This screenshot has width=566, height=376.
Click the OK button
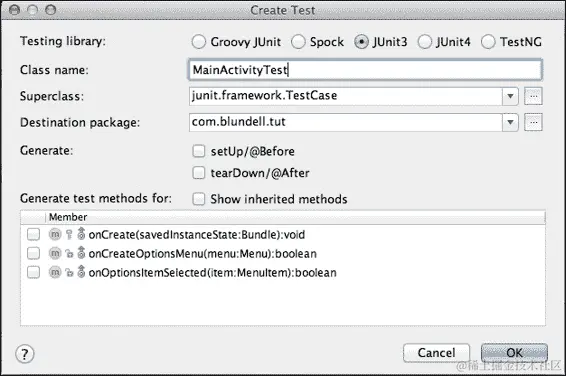[514, 353]
